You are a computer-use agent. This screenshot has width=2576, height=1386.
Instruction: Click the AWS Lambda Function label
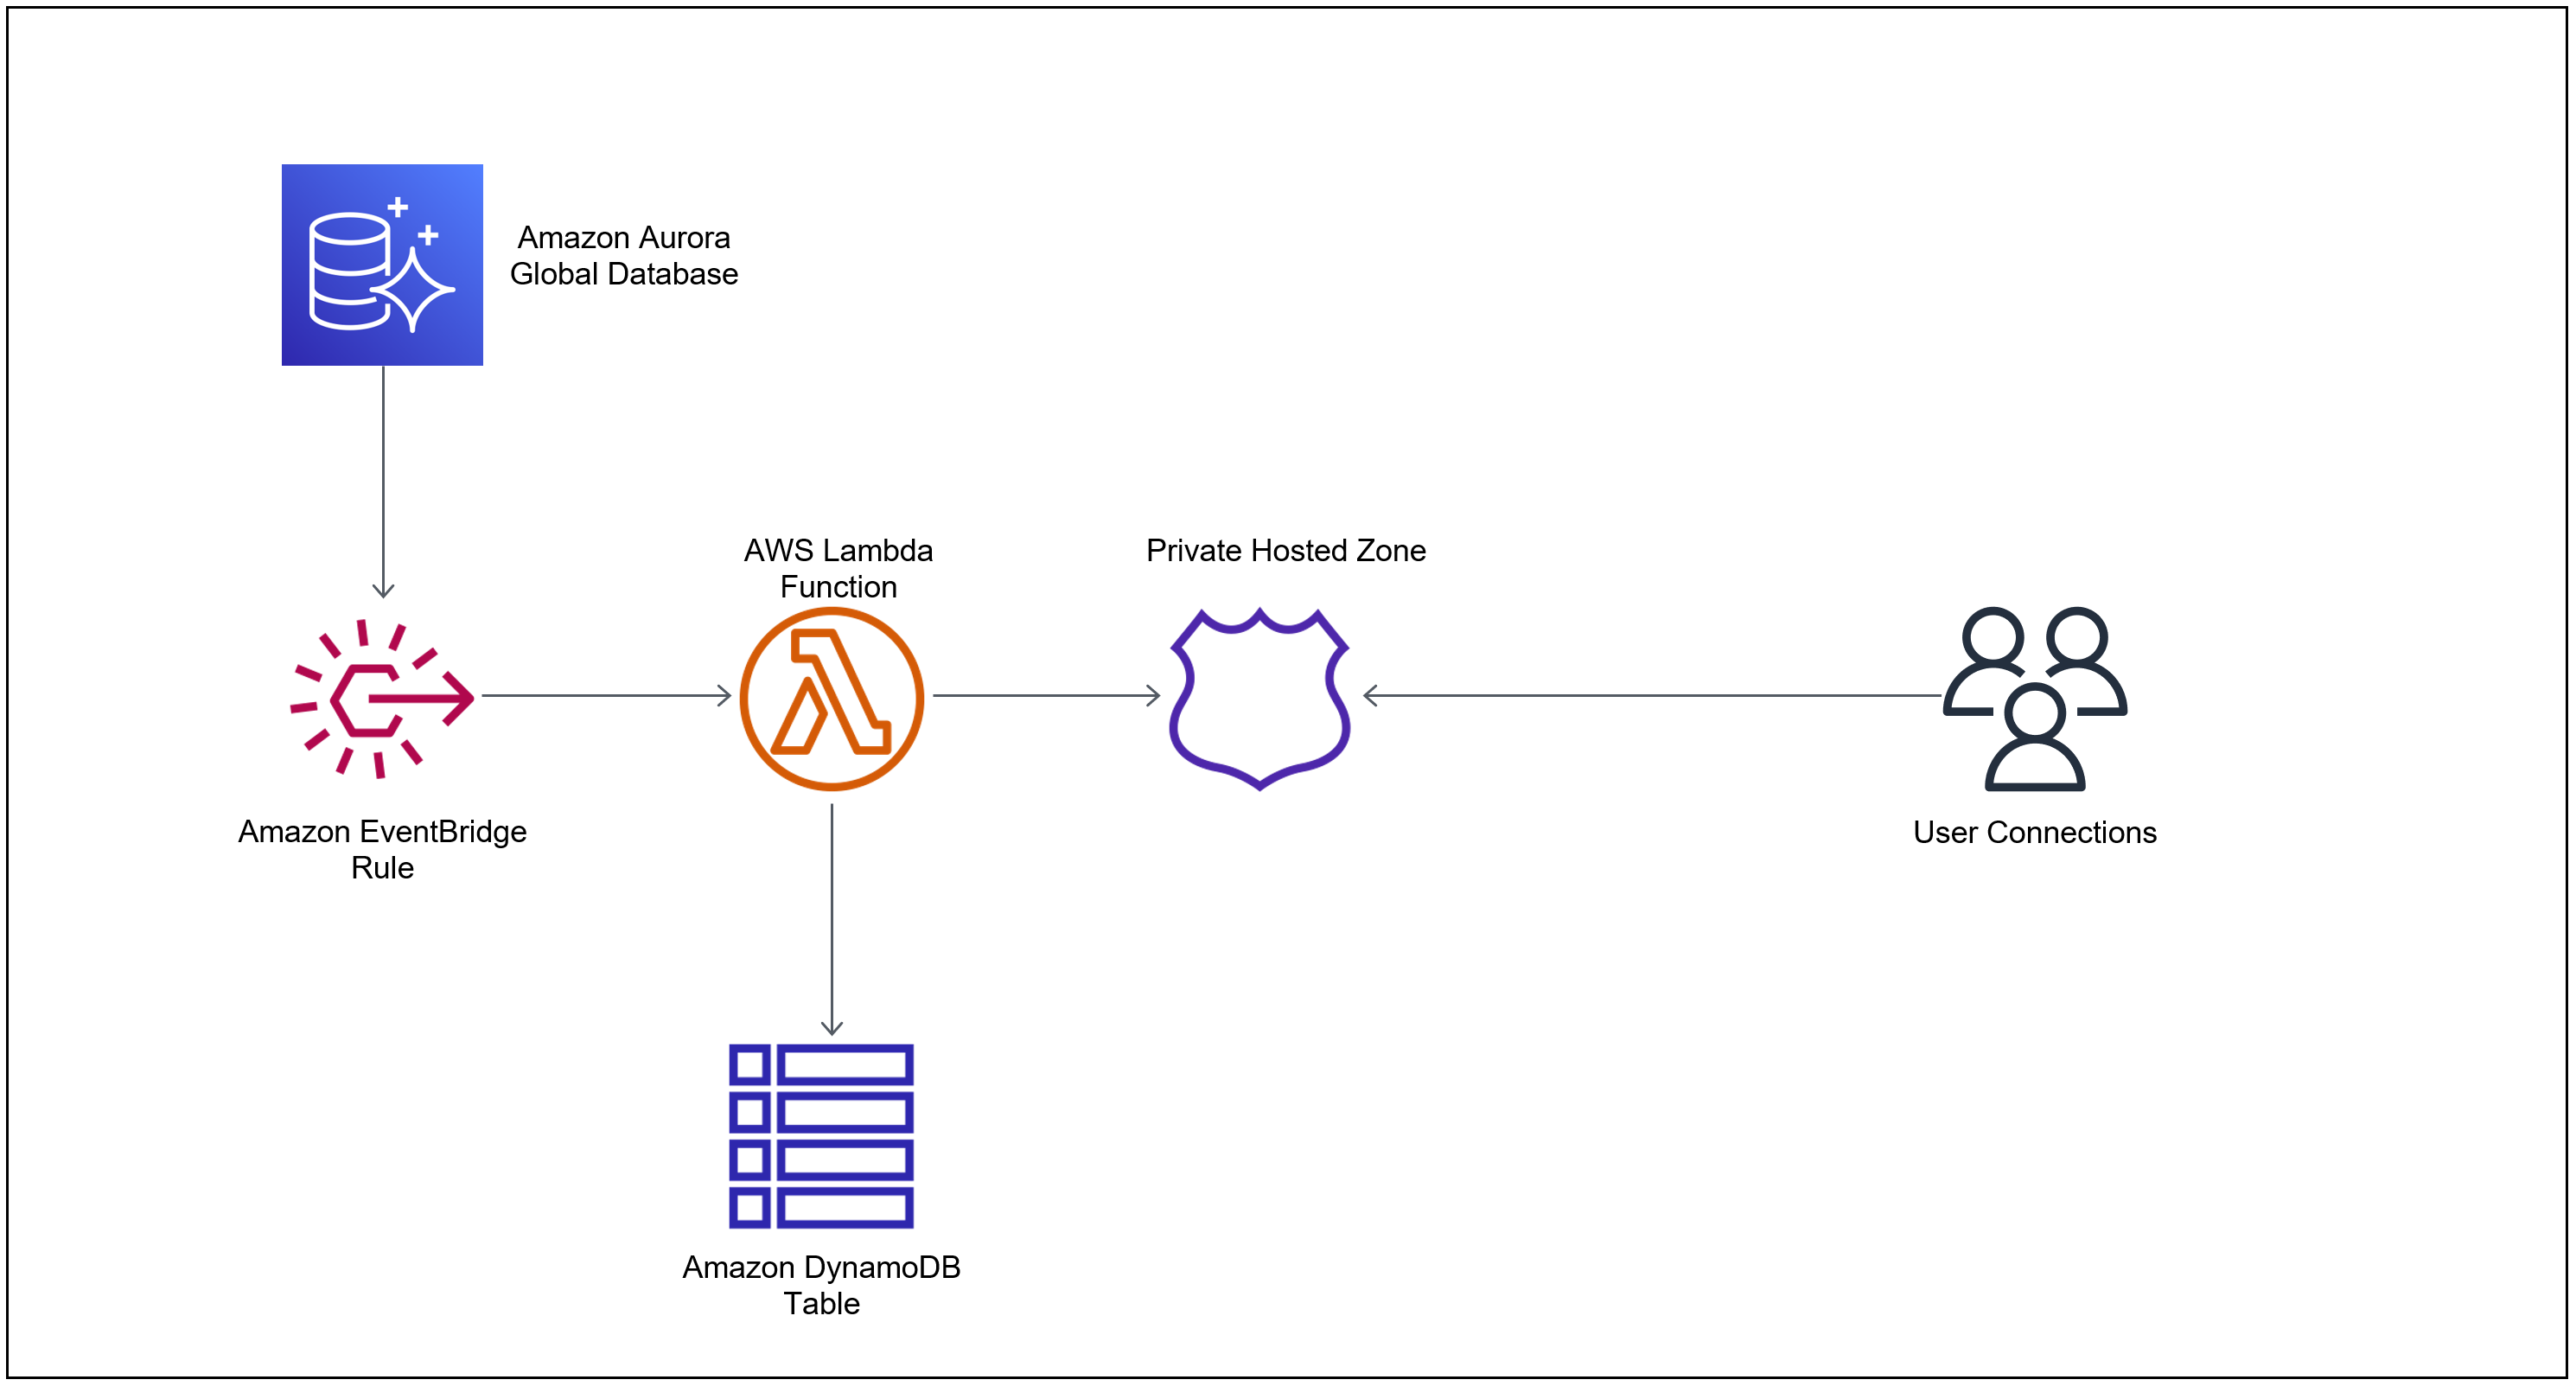(x=838, y=568)
